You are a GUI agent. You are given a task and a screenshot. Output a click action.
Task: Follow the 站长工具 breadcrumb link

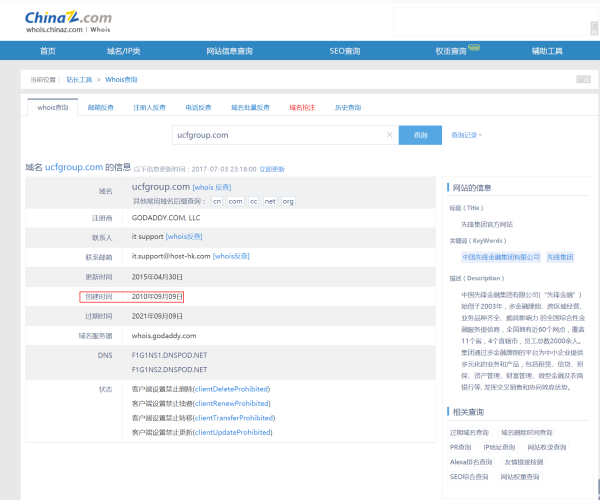(79, 80)
